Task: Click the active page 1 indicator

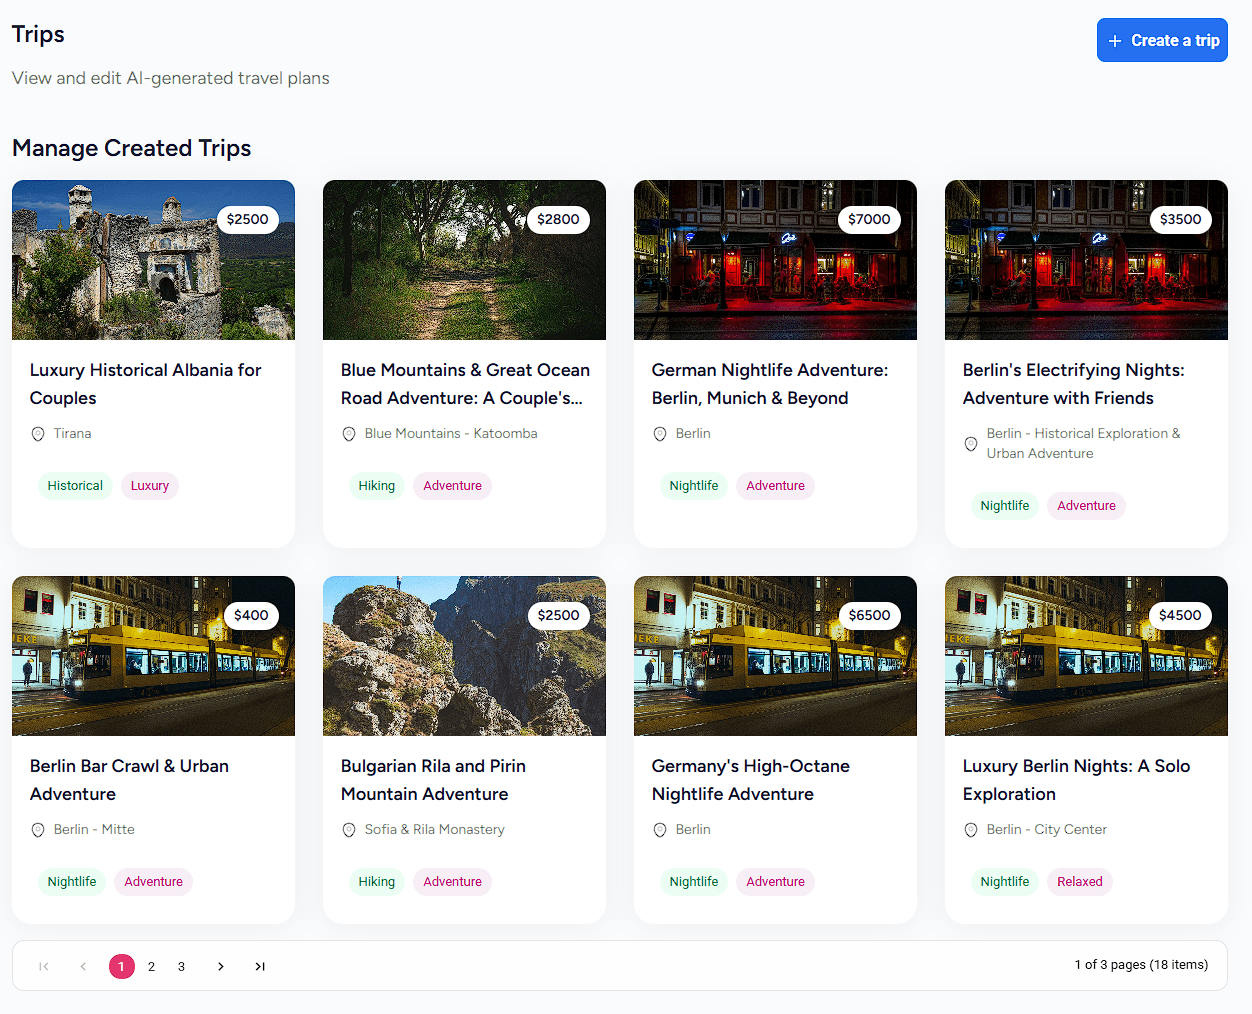Action: [x=122, y=966]
